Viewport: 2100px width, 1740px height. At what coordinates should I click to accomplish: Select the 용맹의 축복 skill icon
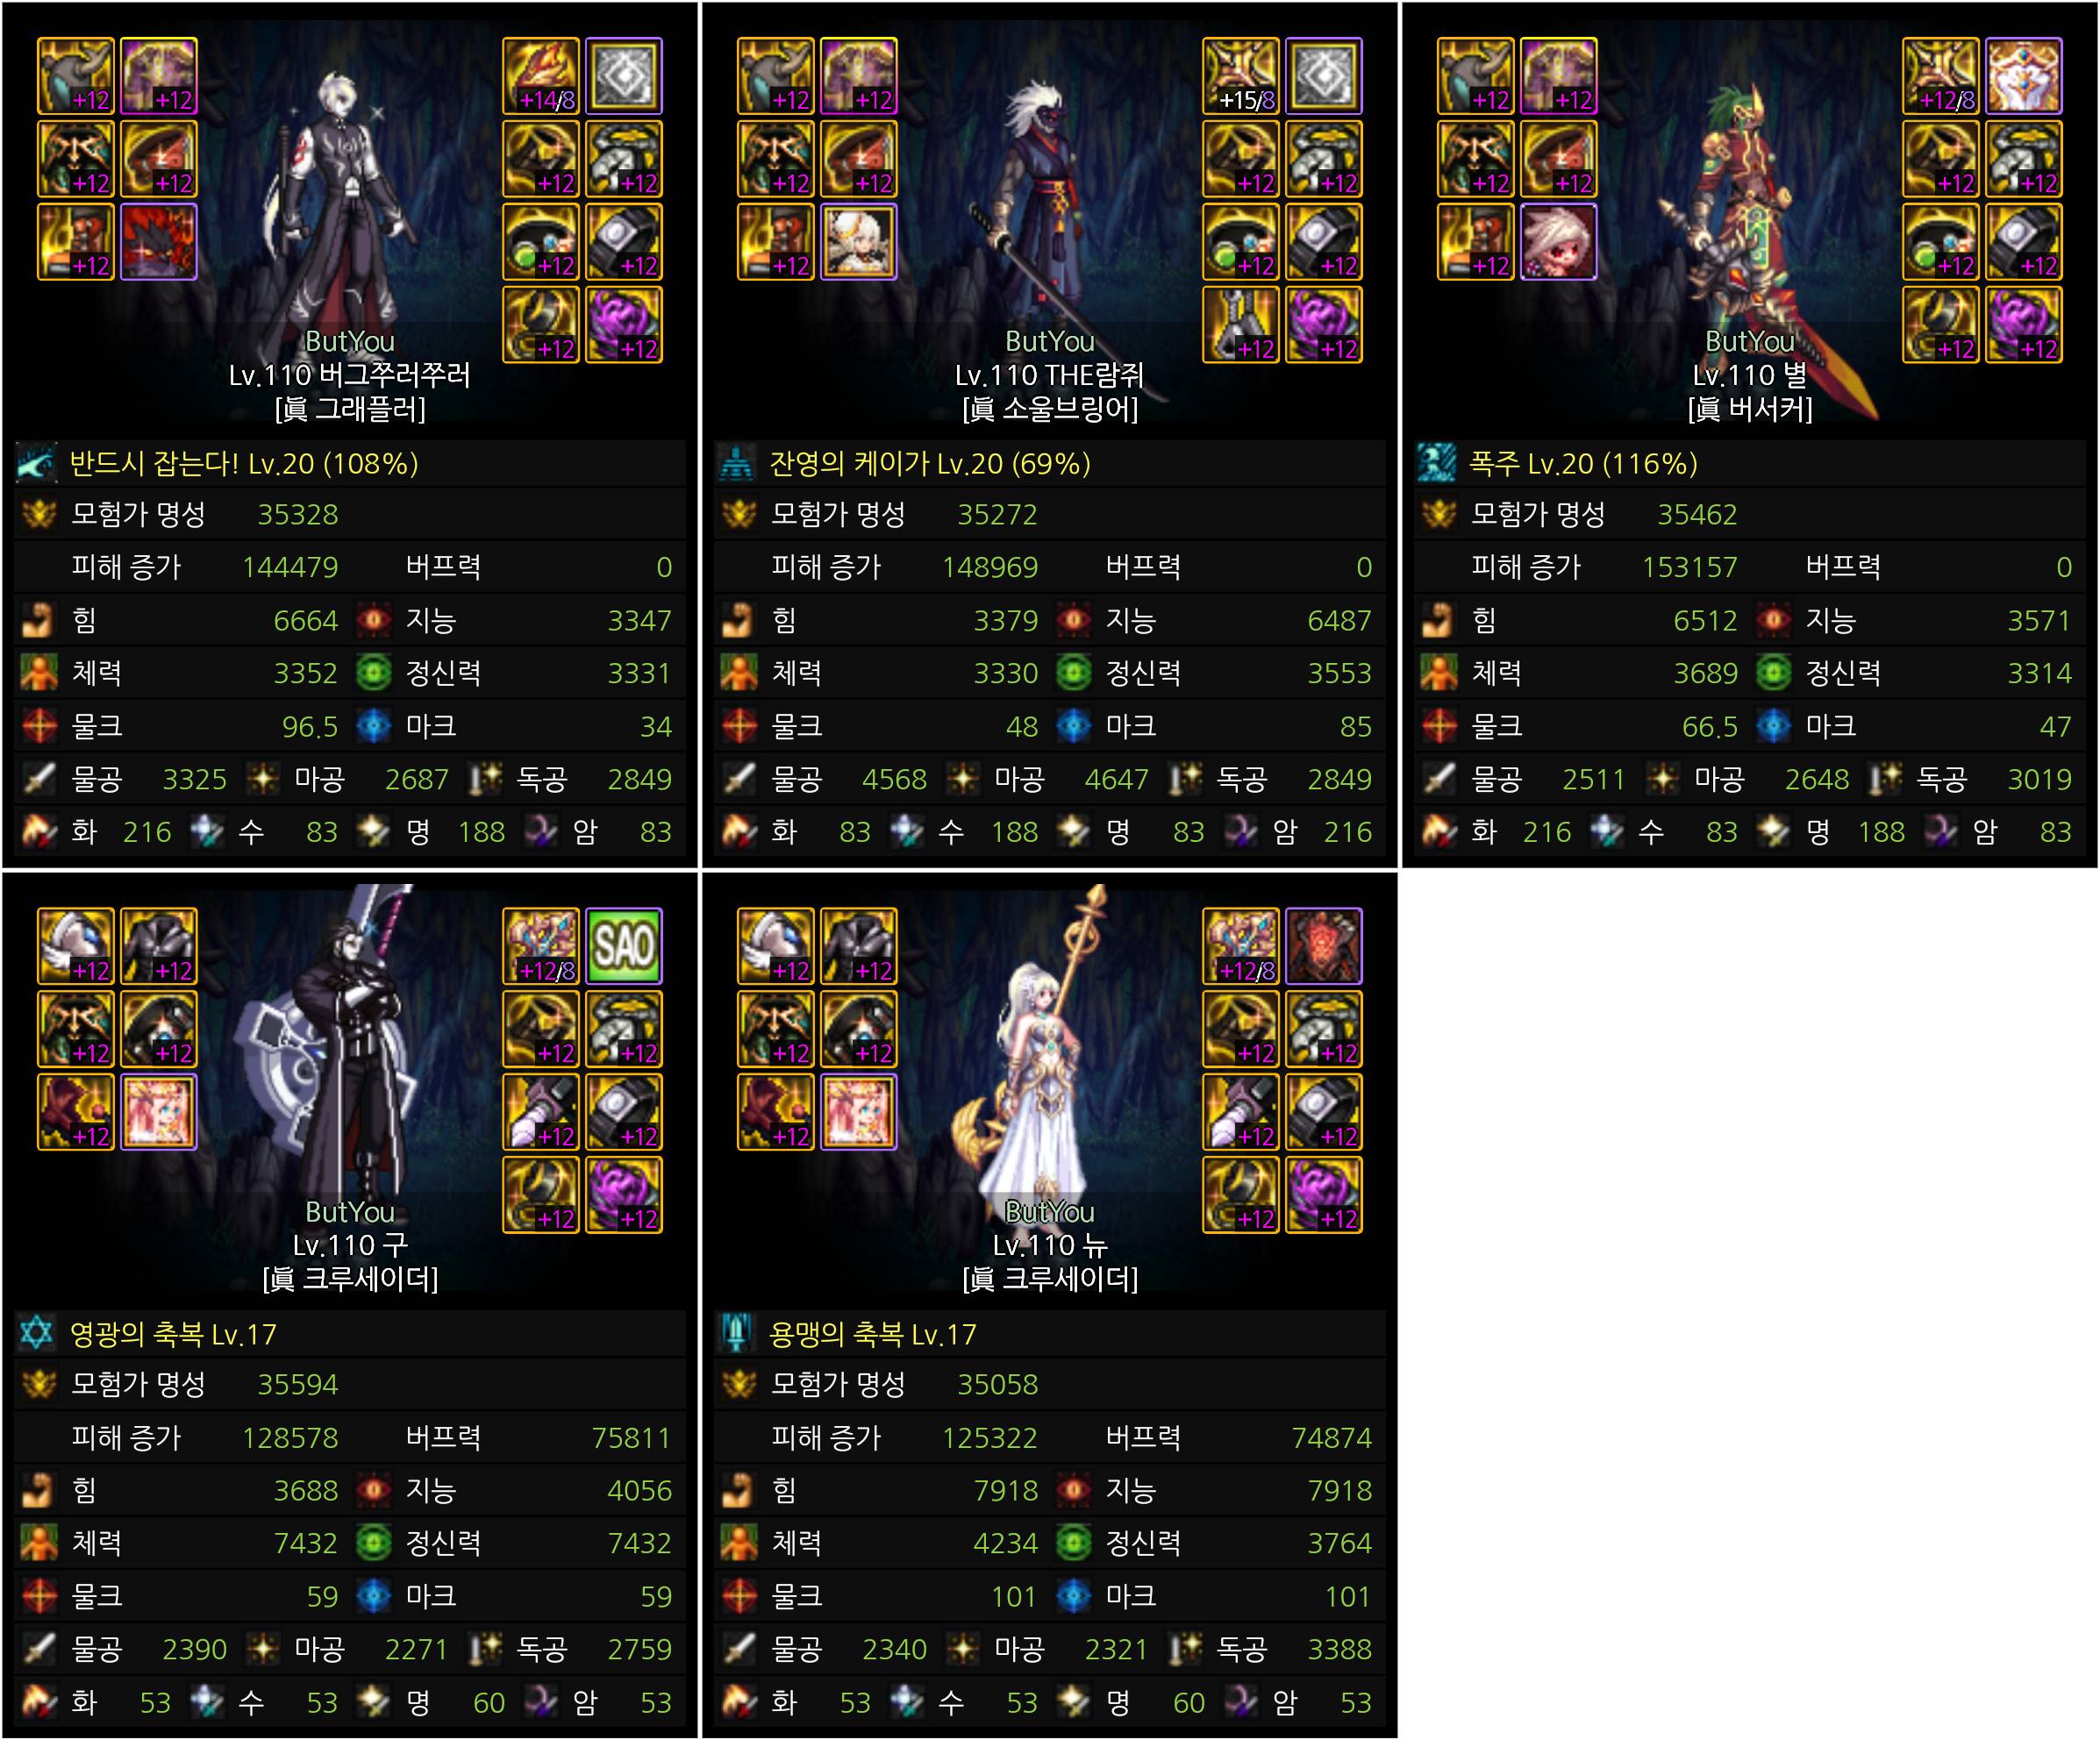[x=737, y=1333]
